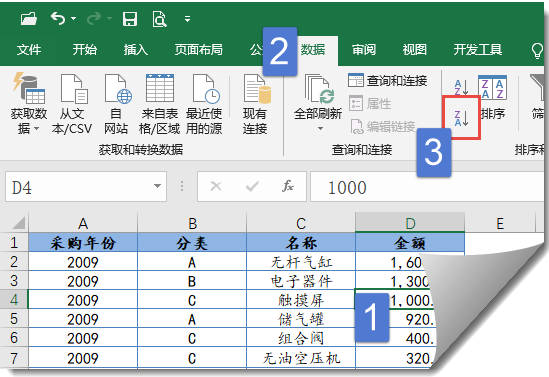Click the 全部刷新 button
Screen dimensions: 549x377
318,96
